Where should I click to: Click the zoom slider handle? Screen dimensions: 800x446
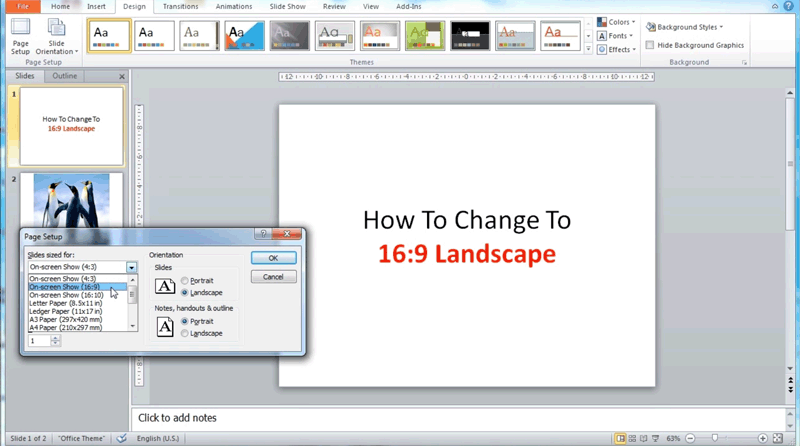[x=714, y=438]
